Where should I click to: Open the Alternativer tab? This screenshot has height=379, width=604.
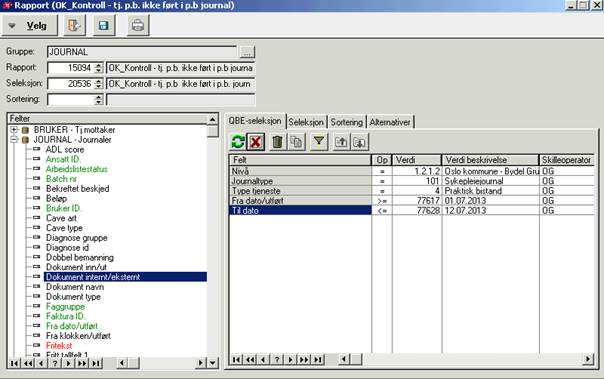tap(390, 122)
